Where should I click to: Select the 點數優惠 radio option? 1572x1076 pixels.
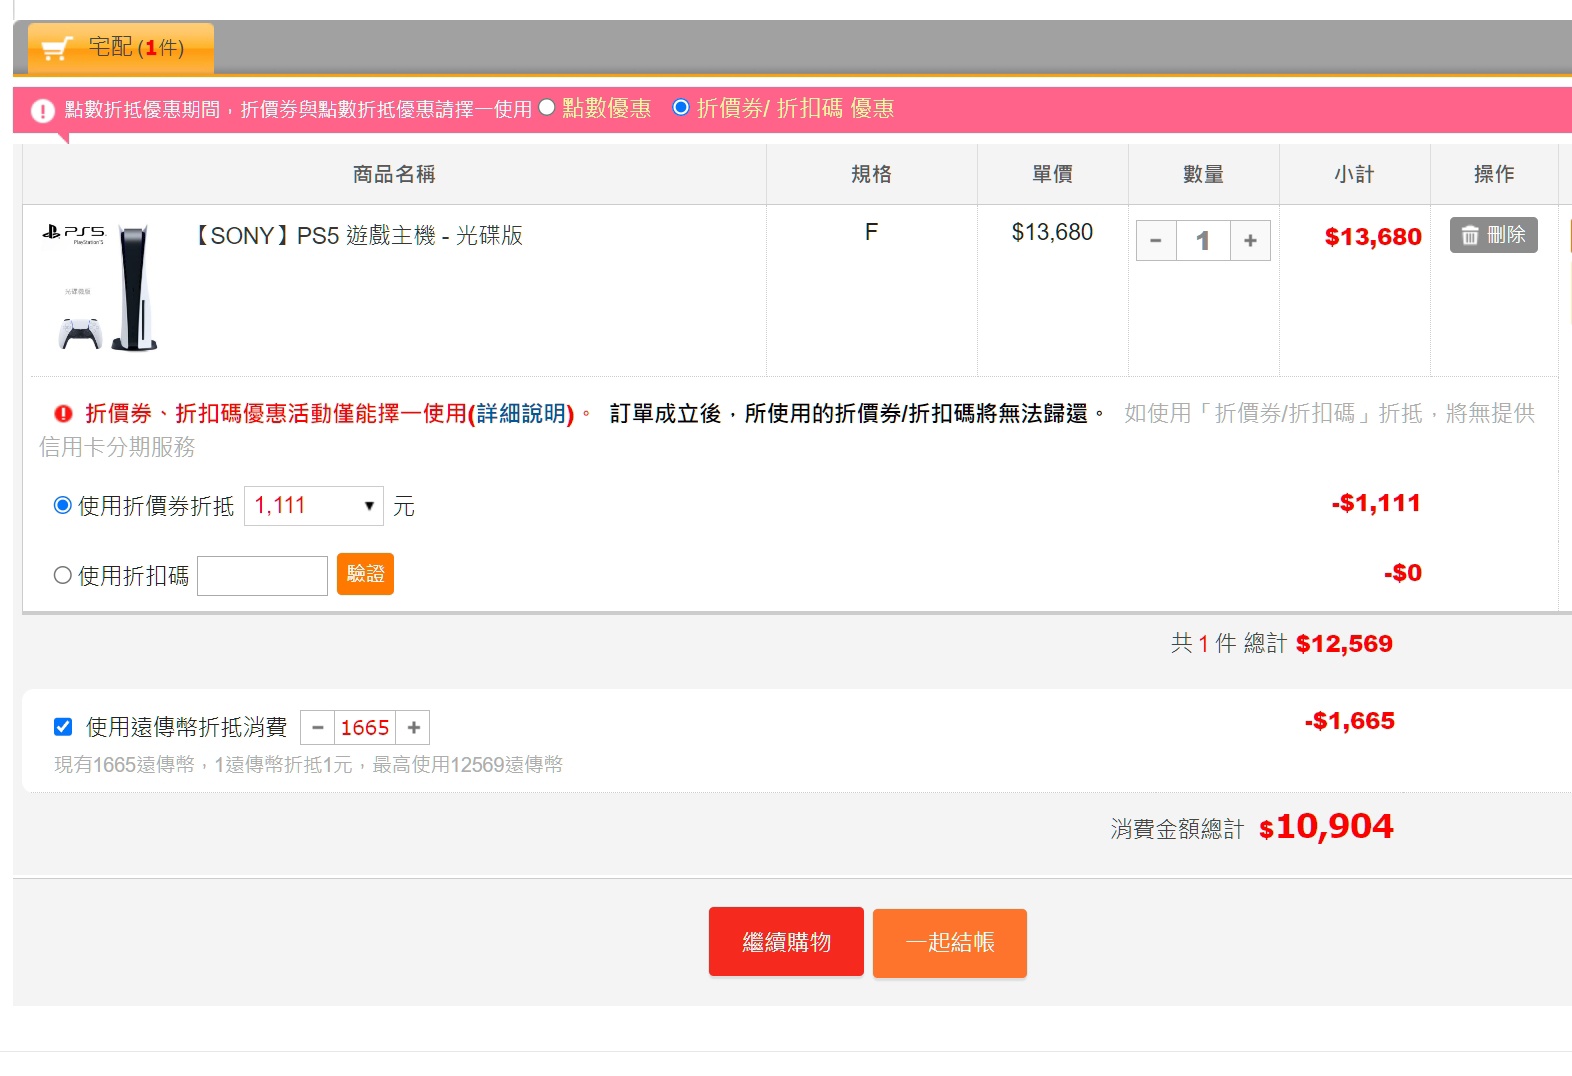[x=547, y=108]
